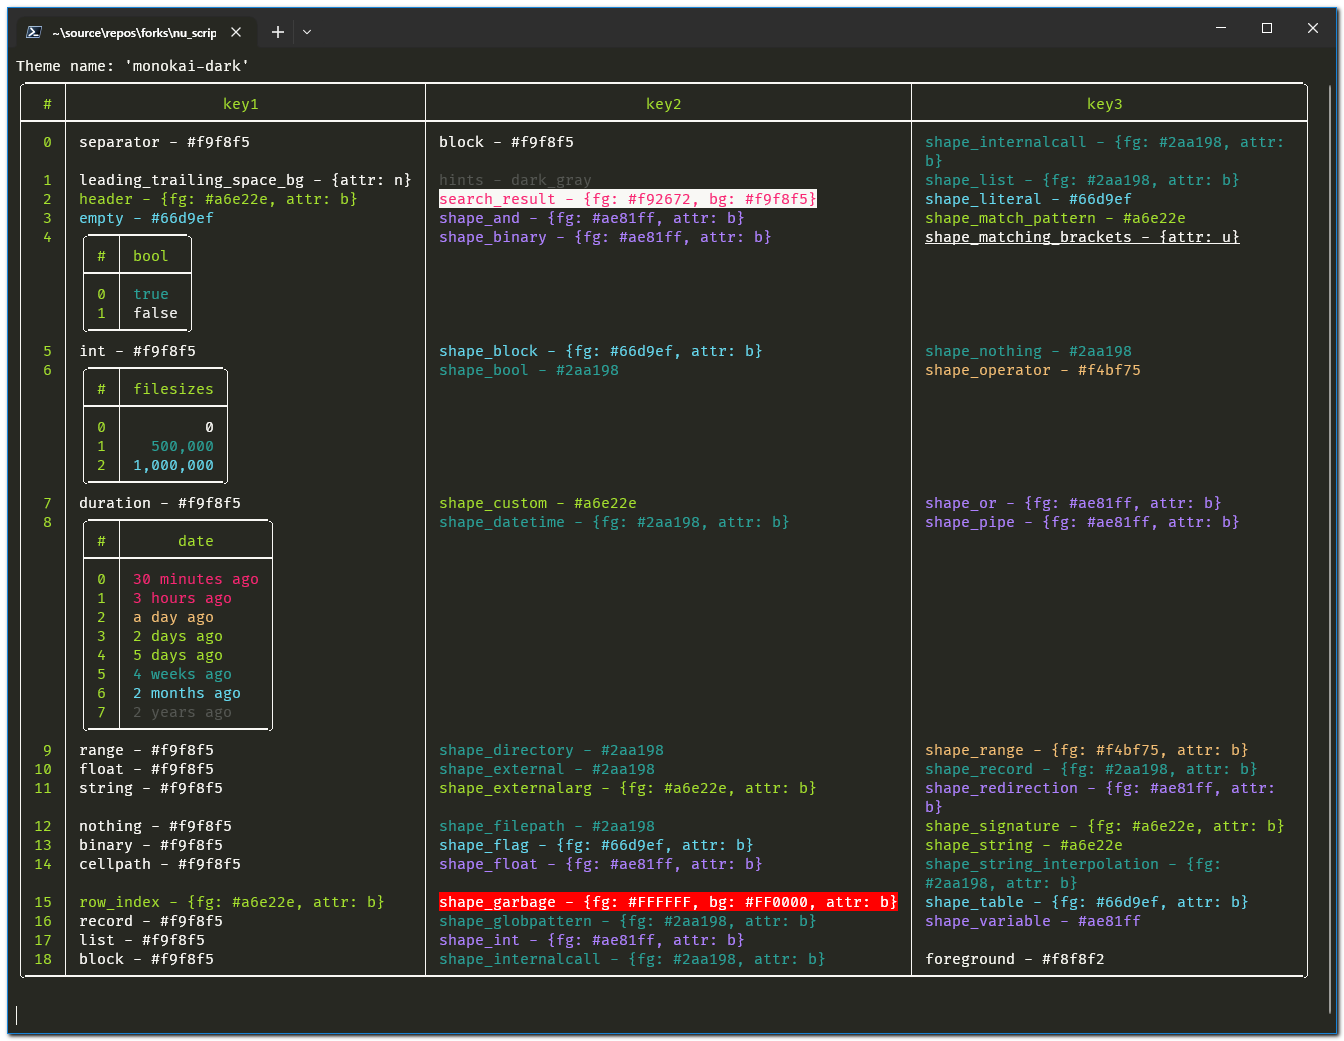Image resolution: width=1344 pixels, height=1041 pixels.
Task: Click 'shape_variable - #ae81ff' entry
Action: [1033, 921]
